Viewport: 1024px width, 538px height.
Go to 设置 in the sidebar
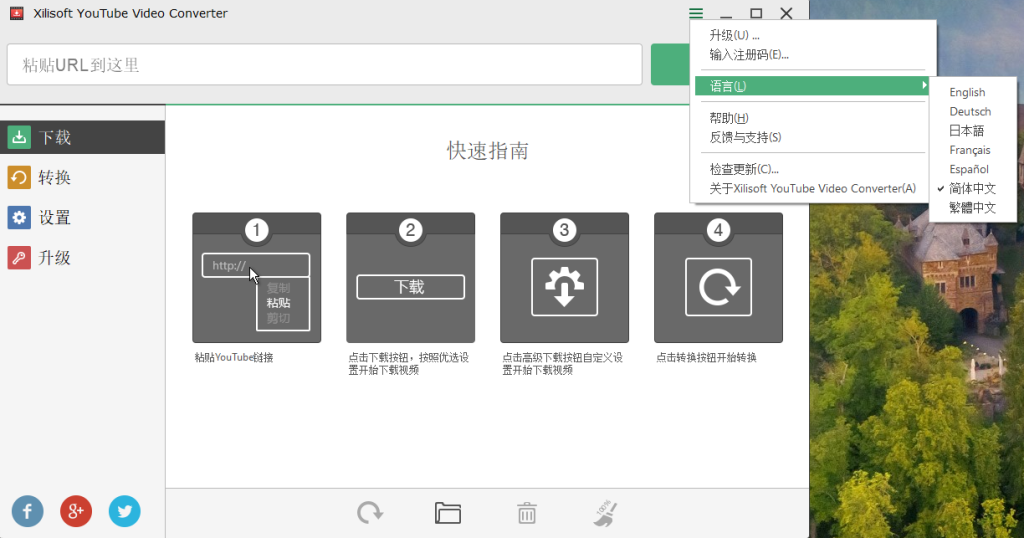coord(55,218)
